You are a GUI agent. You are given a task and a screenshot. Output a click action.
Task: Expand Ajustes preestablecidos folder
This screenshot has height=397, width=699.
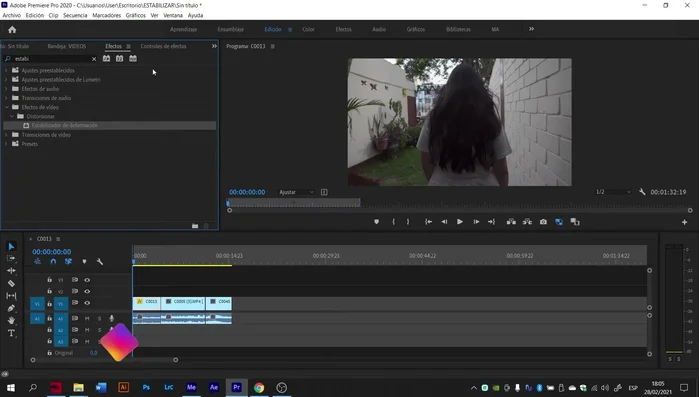coord(6,70)
